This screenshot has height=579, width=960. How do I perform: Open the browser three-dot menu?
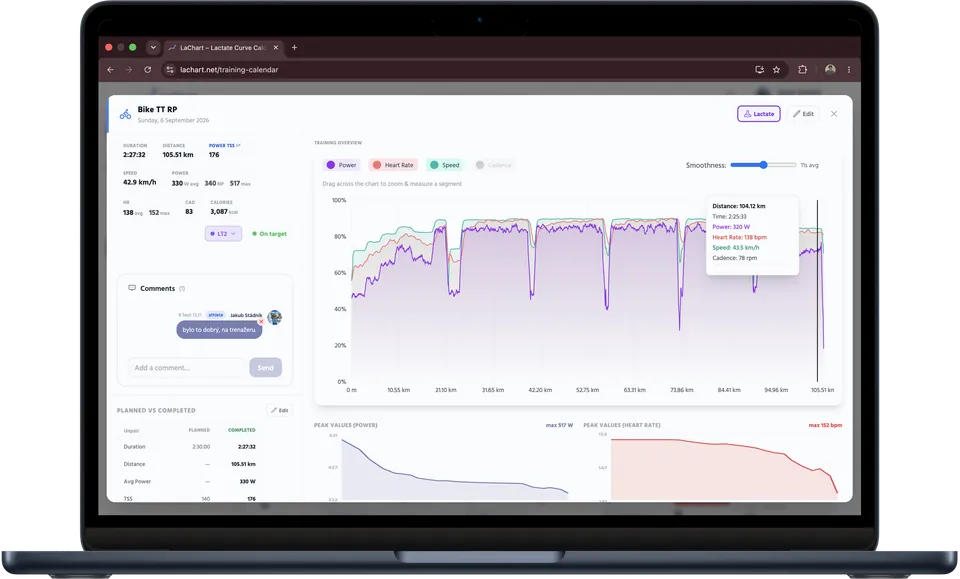849,70
